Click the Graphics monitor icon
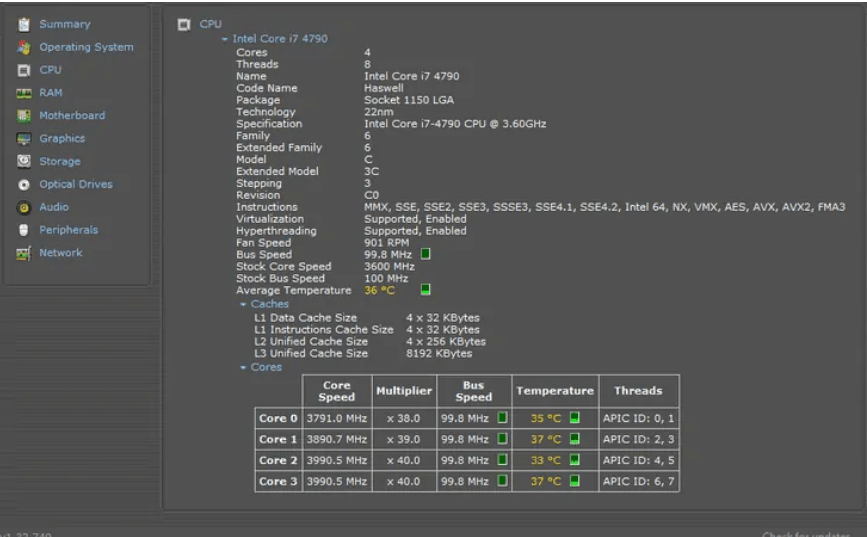Viewport: 867px width, 537px height. tap(24, 139)
